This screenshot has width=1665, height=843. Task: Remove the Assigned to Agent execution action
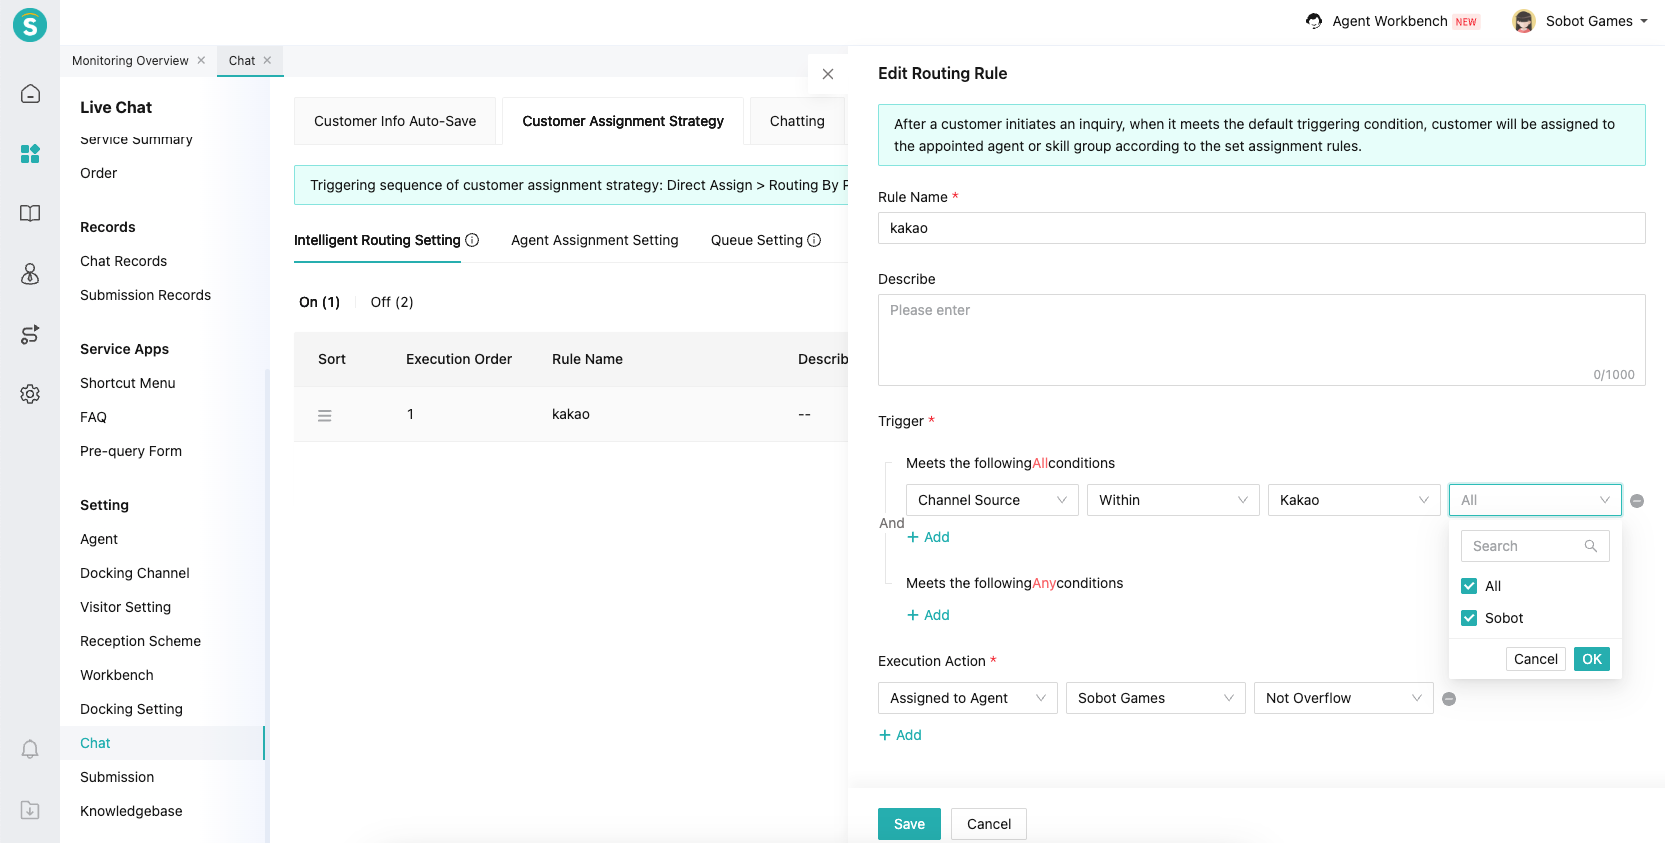coord(1449,699)
